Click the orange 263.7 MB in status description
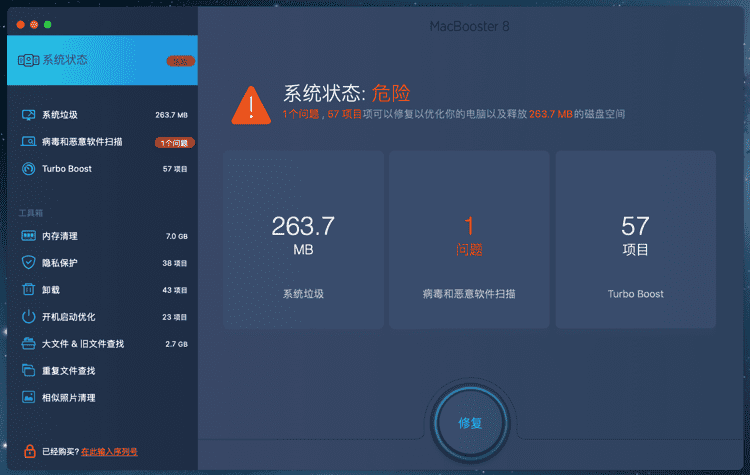 coord(551,114)
